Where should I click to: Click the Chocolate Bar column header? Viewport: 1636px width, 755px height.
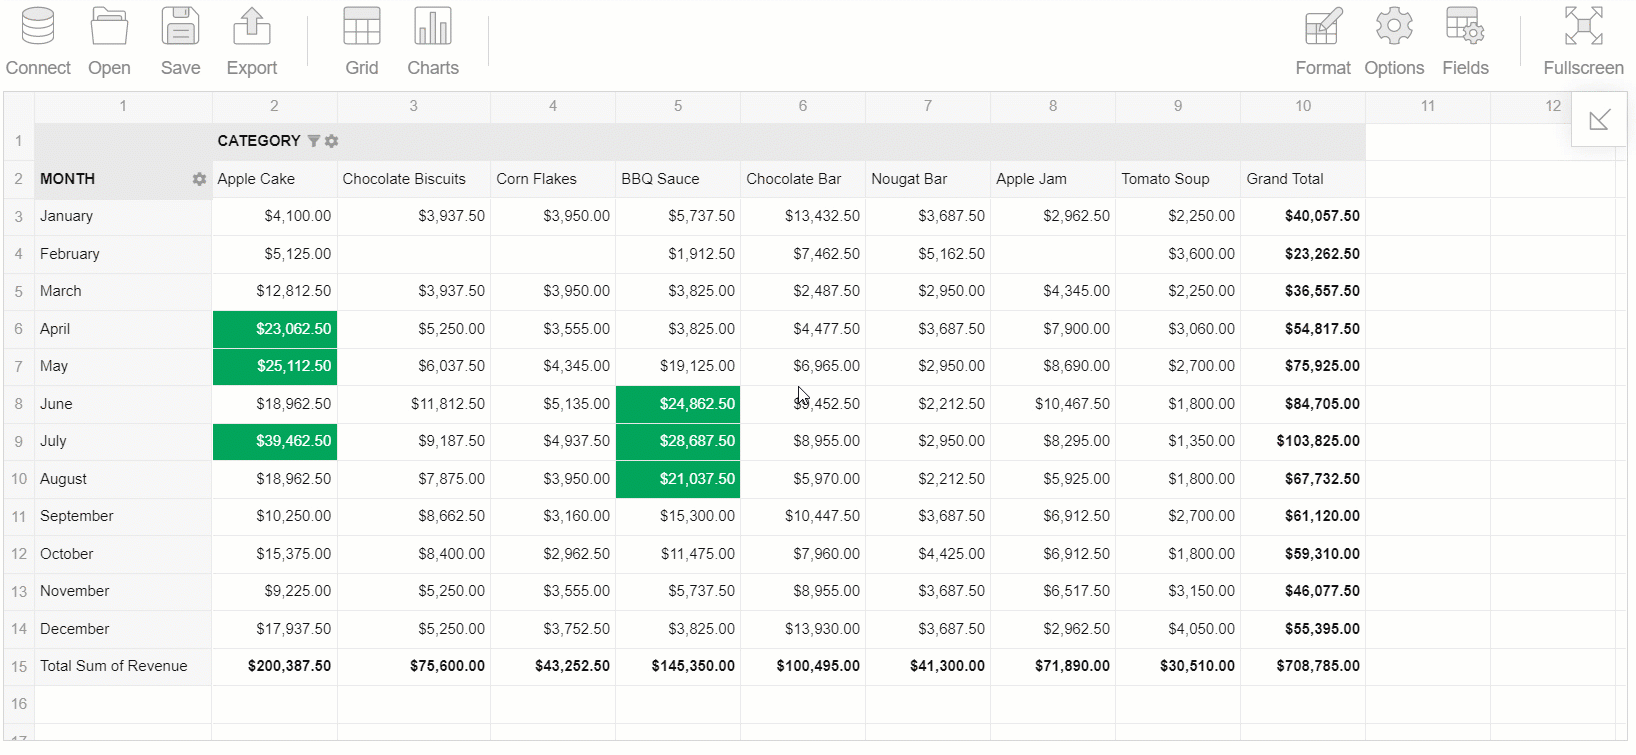(x=803, y=179)
